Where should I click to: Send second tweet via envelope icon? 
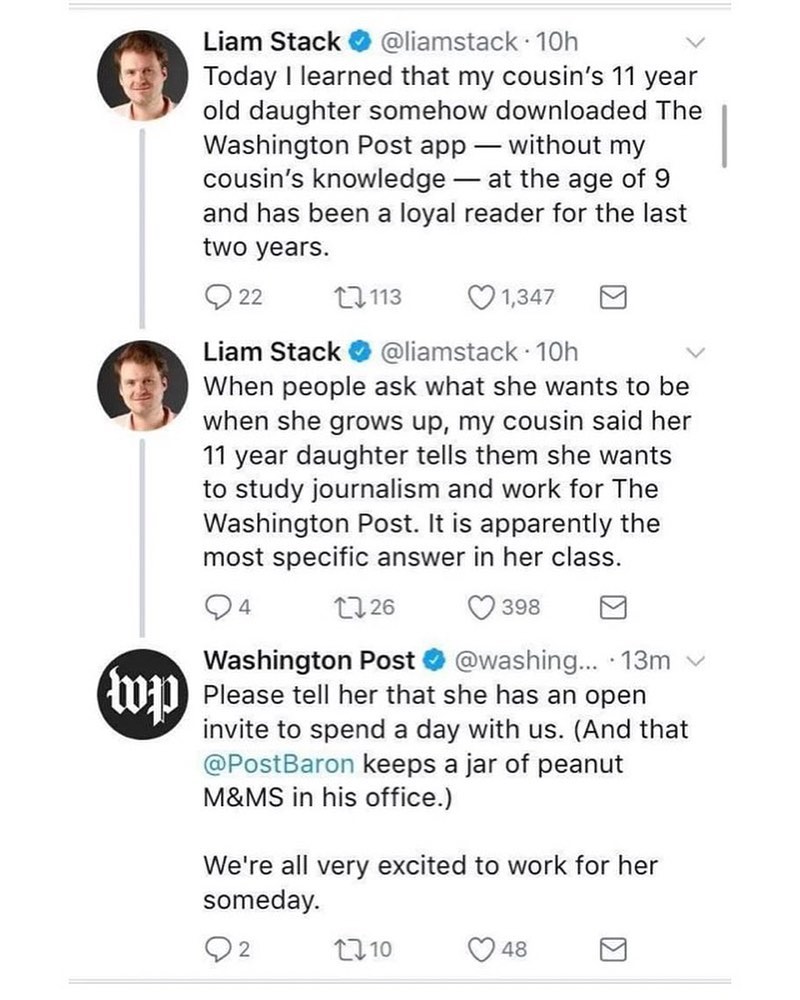[613, 607]
